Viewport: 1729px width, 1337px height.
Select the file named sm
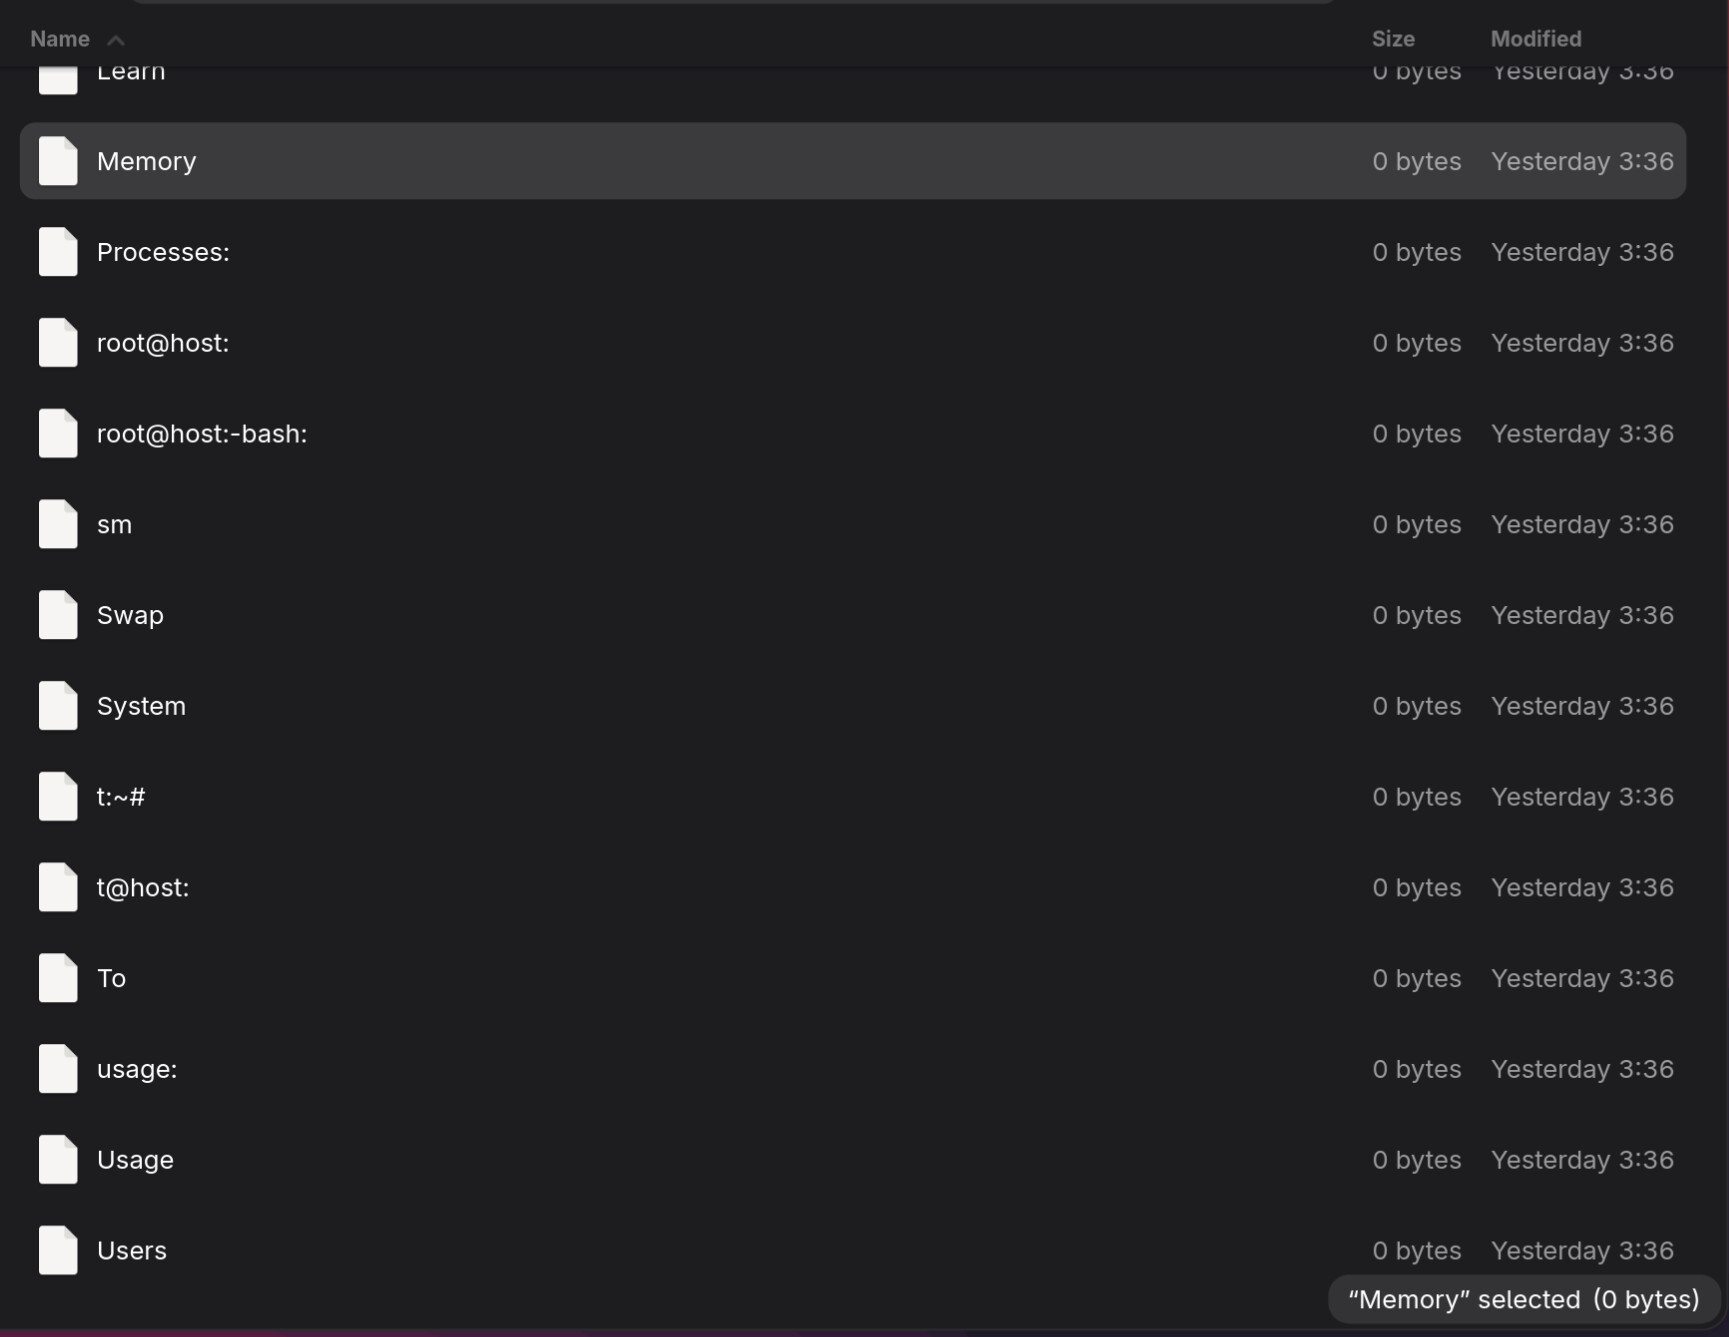click(114, 525)
